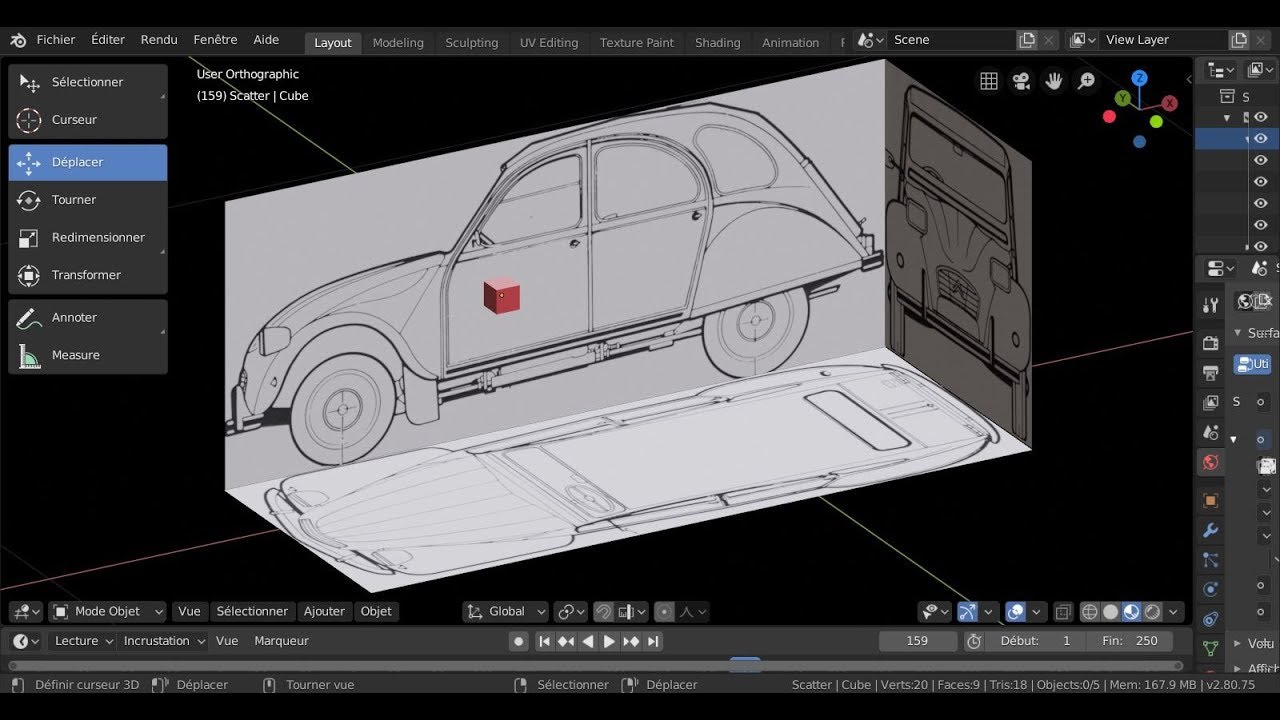This screenshot has width=1280, height=720.
Task: Hide the highlighted outliner object via eye
Action: pyautogui.click(x=1261, y=139)
